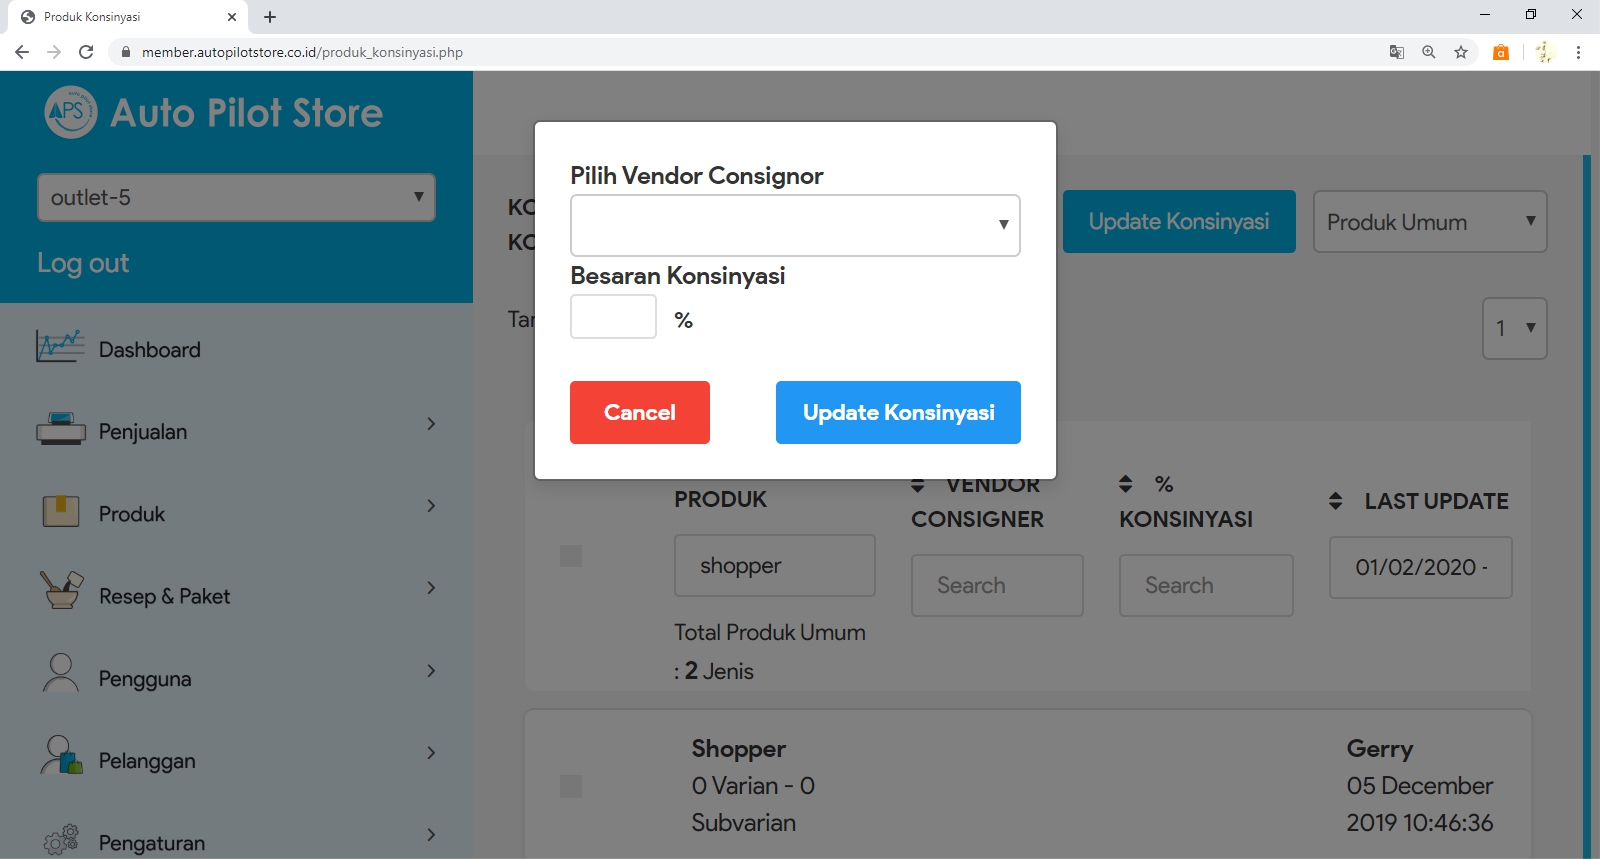Click the Dashboard chart icon
The height and width of the screenshot is (859, 1600).
tap(60, 347)
